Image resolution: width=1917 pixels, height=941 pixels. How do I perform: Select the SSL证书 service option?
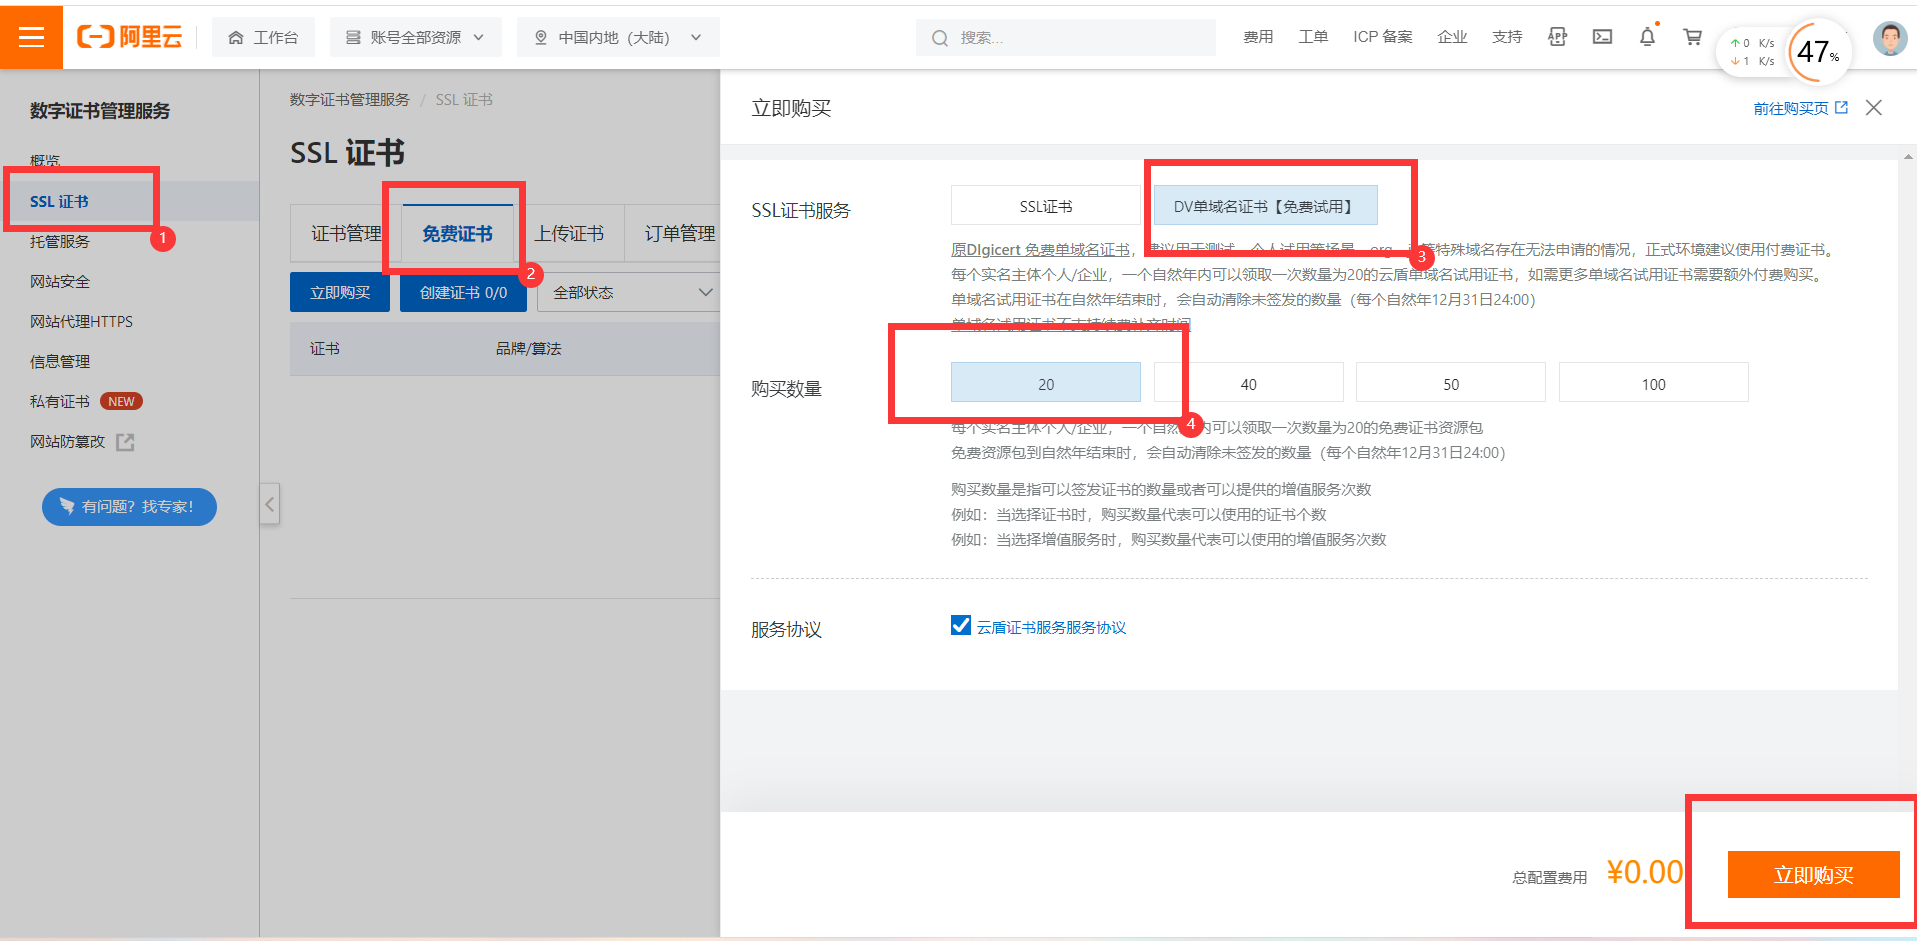coord(1046,206)
